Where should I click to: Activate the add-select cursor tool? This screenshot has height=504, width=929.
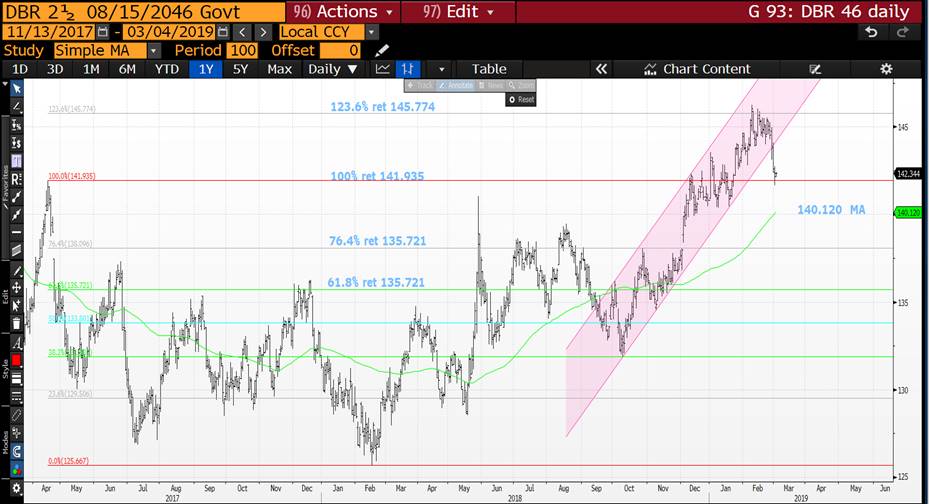coord(17,306)
